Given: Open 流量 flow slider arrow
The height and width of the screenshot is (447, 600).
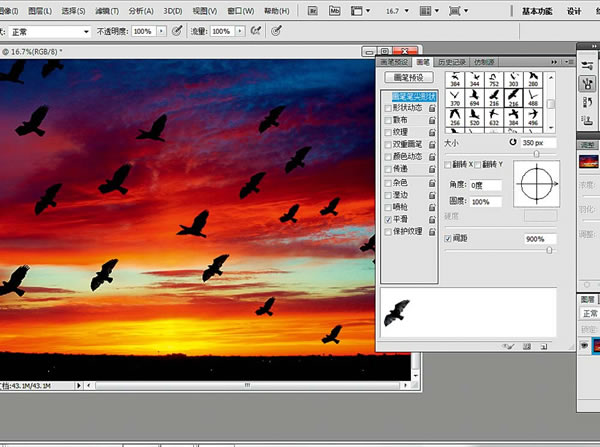Looking at the screenshot, I should pos(240,31).
